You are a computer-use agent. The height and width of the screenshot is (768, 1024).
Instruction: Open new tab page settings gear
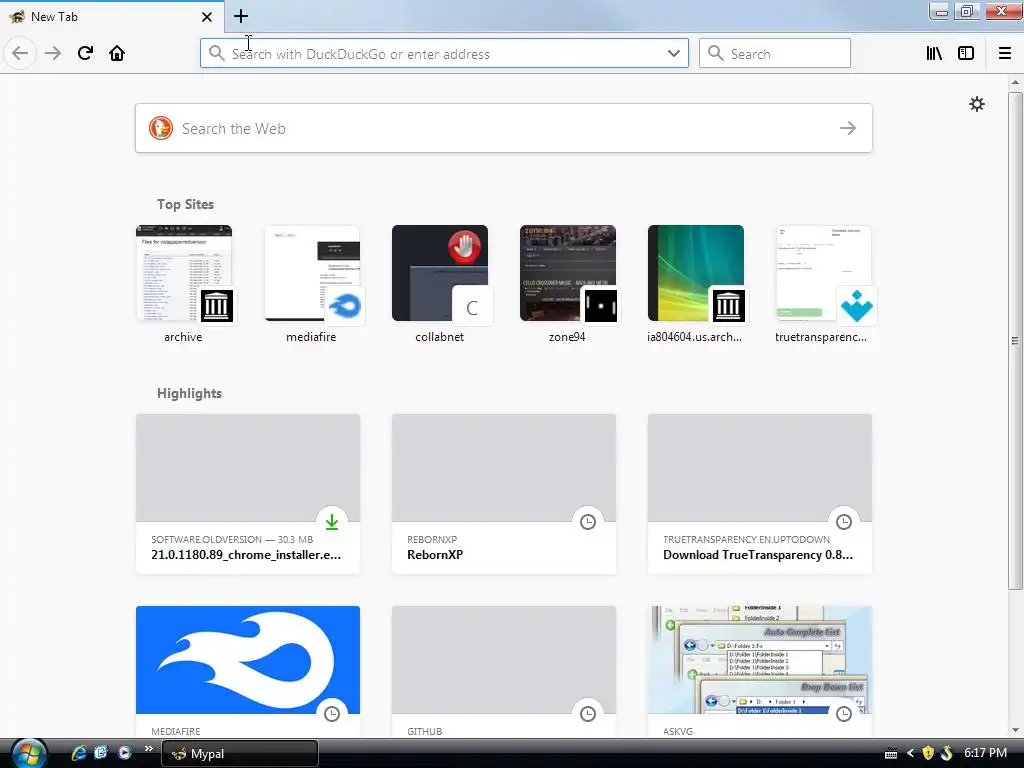[976, 104]
